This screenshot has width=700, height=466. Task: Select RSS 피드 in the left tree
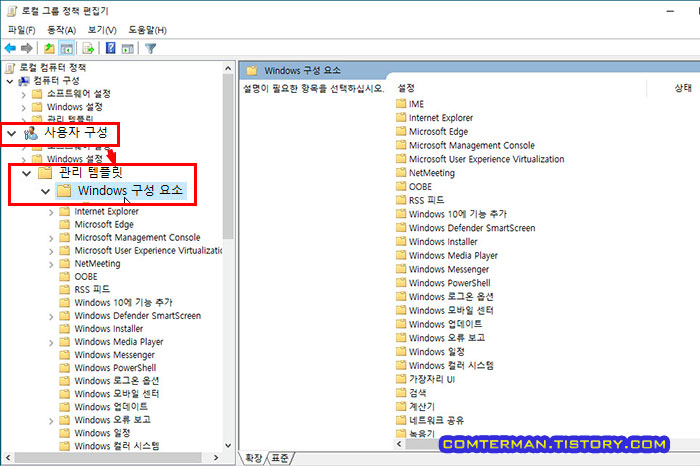[x=92, y=290]
